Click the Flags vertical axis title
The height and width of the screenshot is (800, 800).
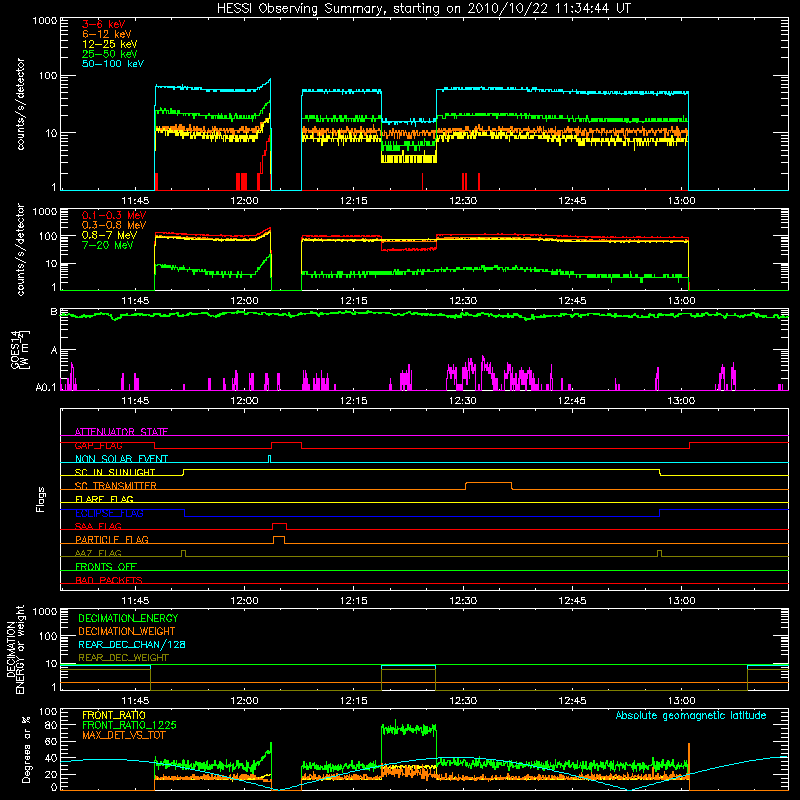click(40, 499)
